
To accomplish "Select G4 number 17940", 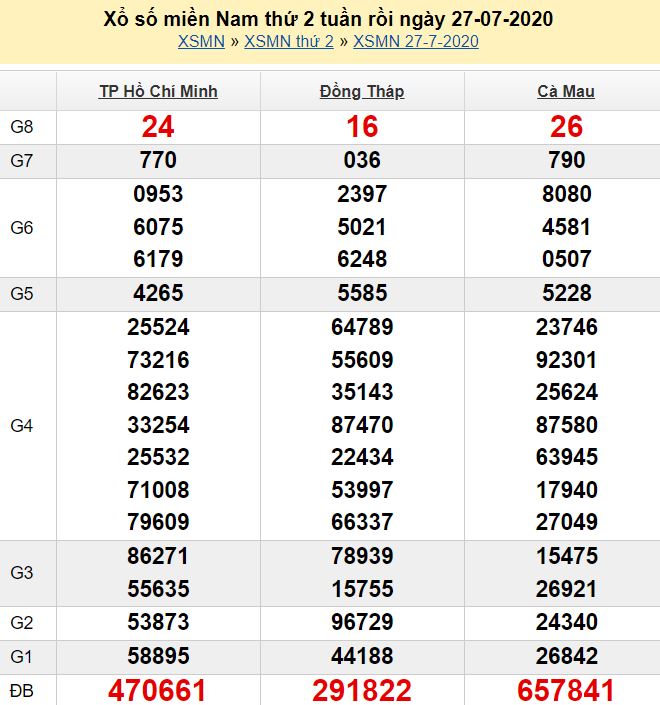I will [x=566, y=490].
